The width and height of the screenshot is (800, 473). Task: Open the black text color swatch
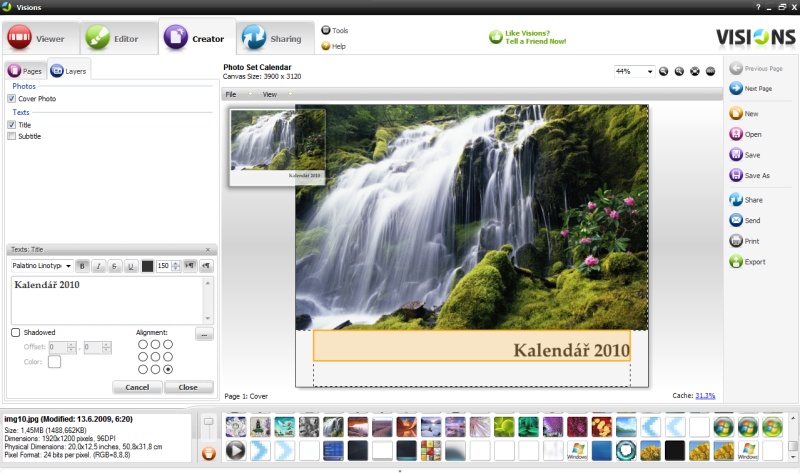[x=147, y=266]
